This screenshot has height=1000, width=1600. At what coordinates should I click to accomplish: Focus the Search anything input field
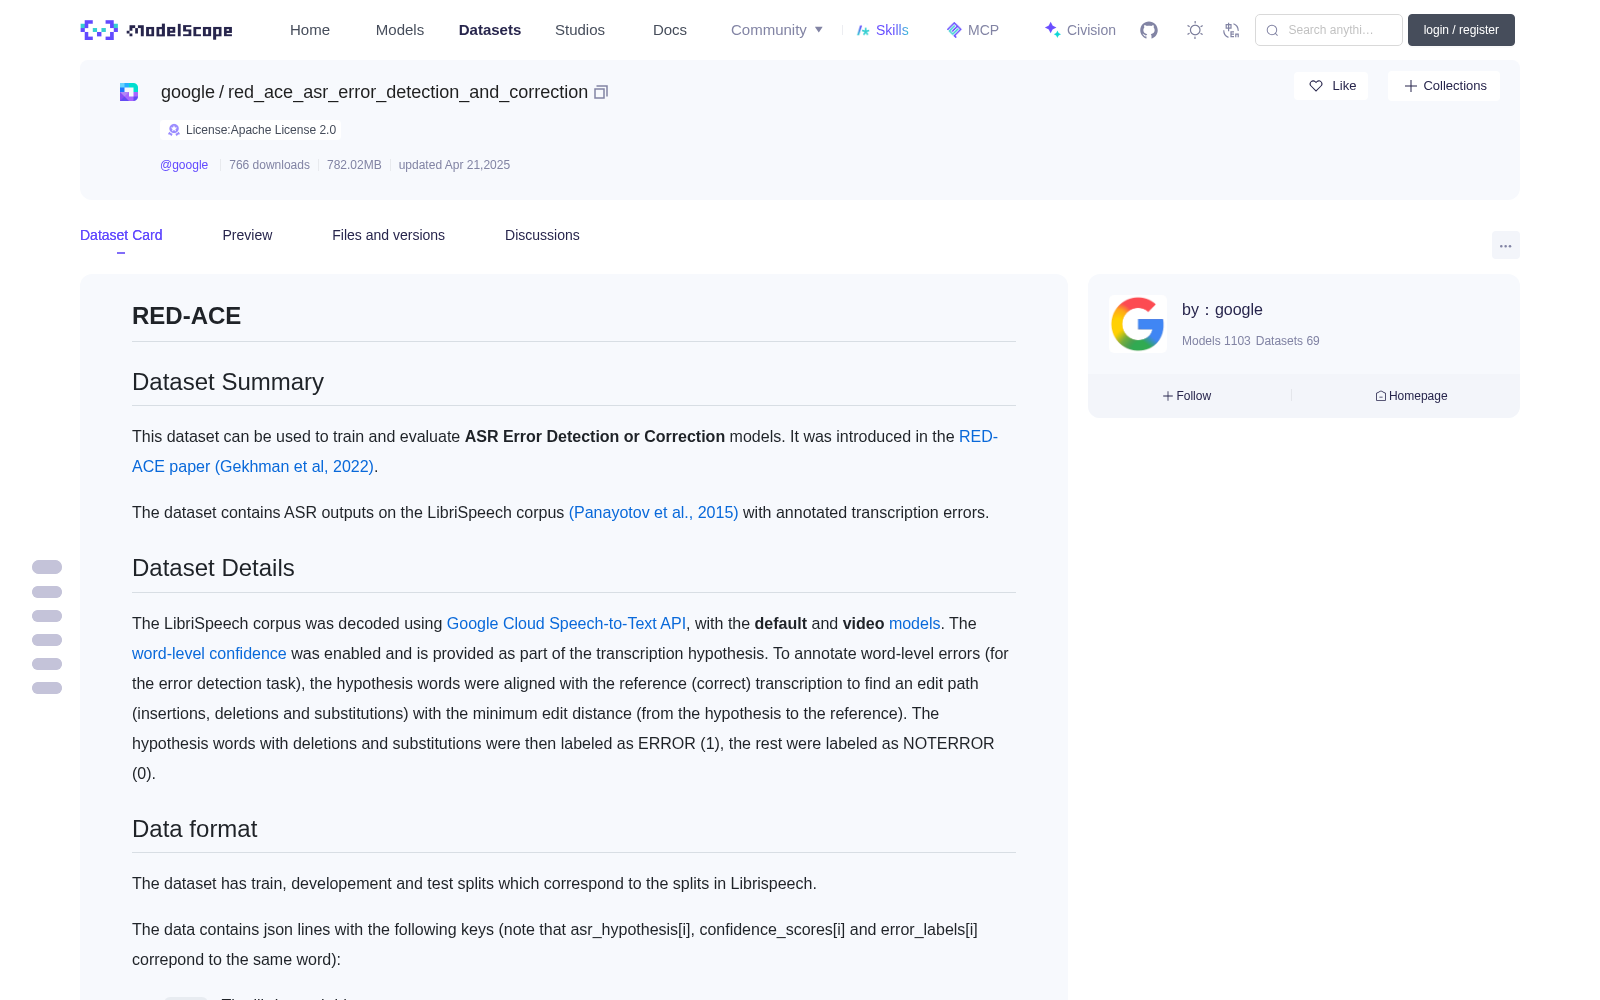coord(1329,30)
